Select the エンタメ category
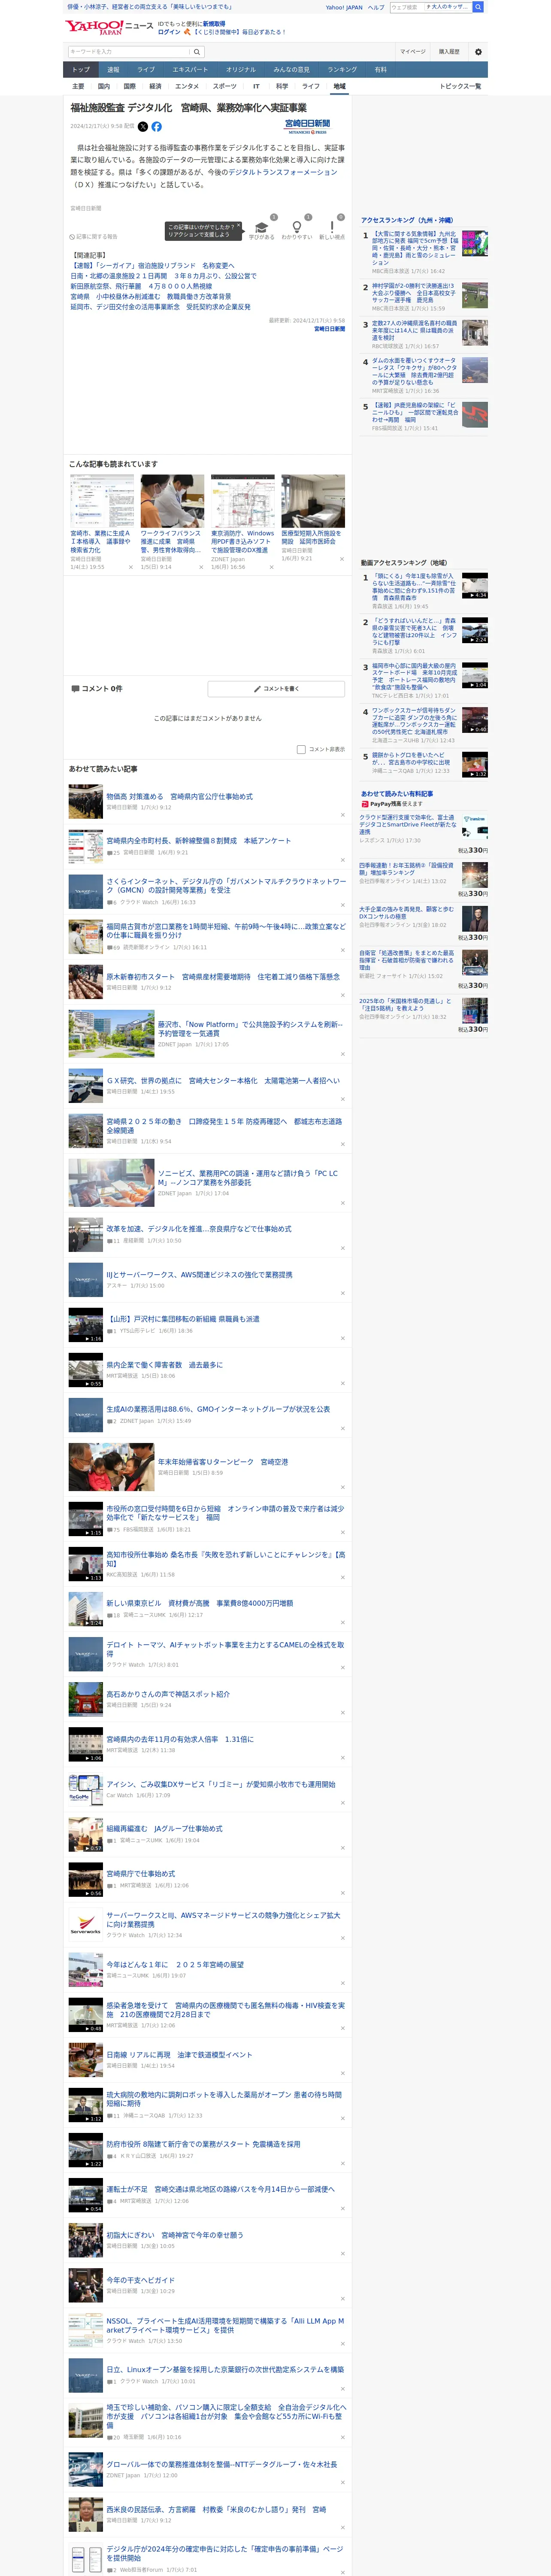 tap(187, 86)
